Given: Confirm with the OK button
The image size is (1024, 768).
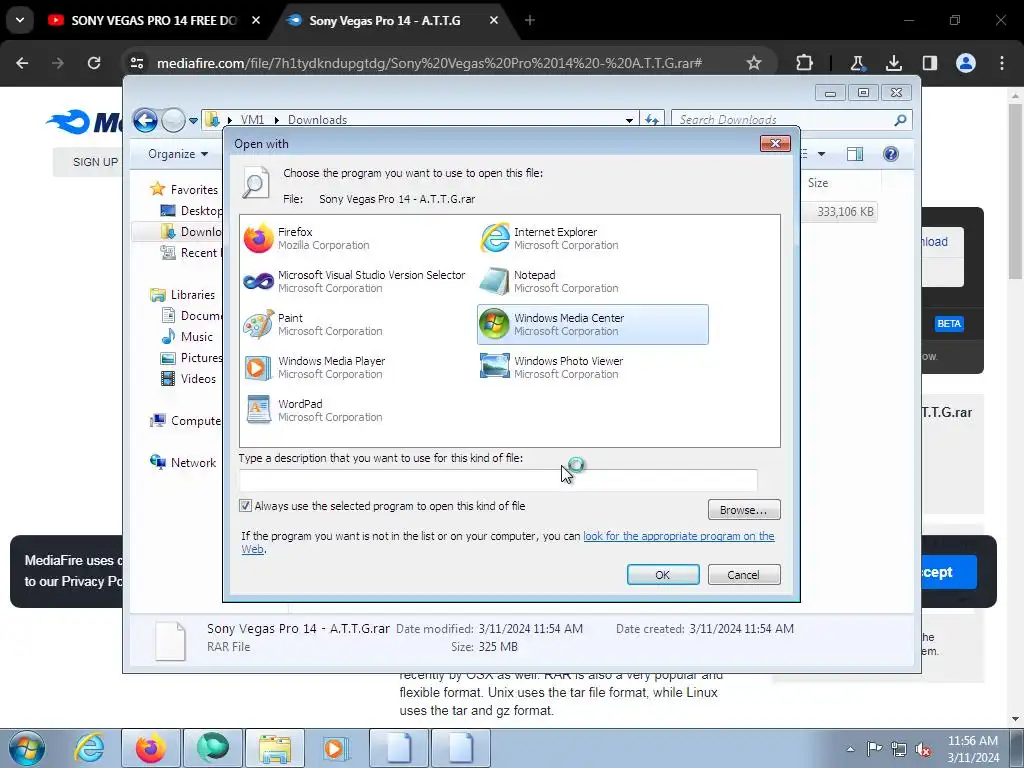Looking at the screenshot, I should click(x=663, y=575).
